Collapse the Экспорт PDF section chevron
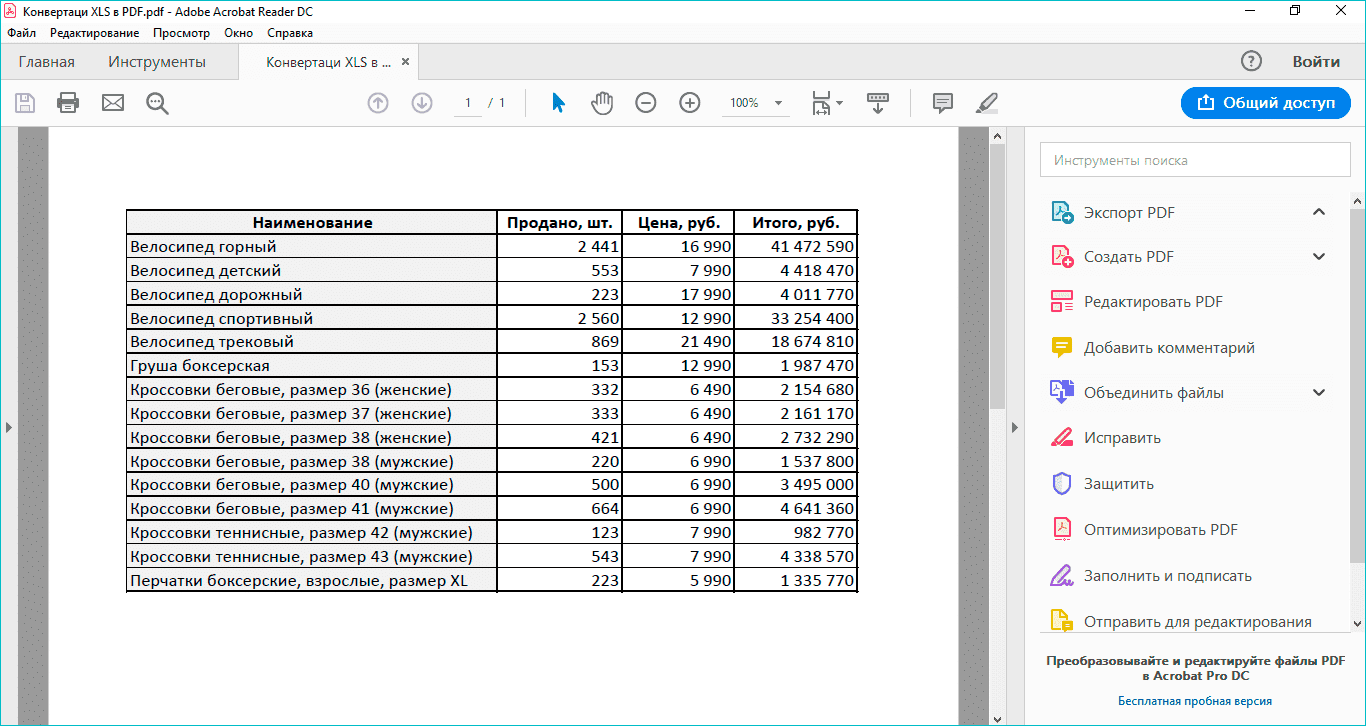 point(1318,212)
